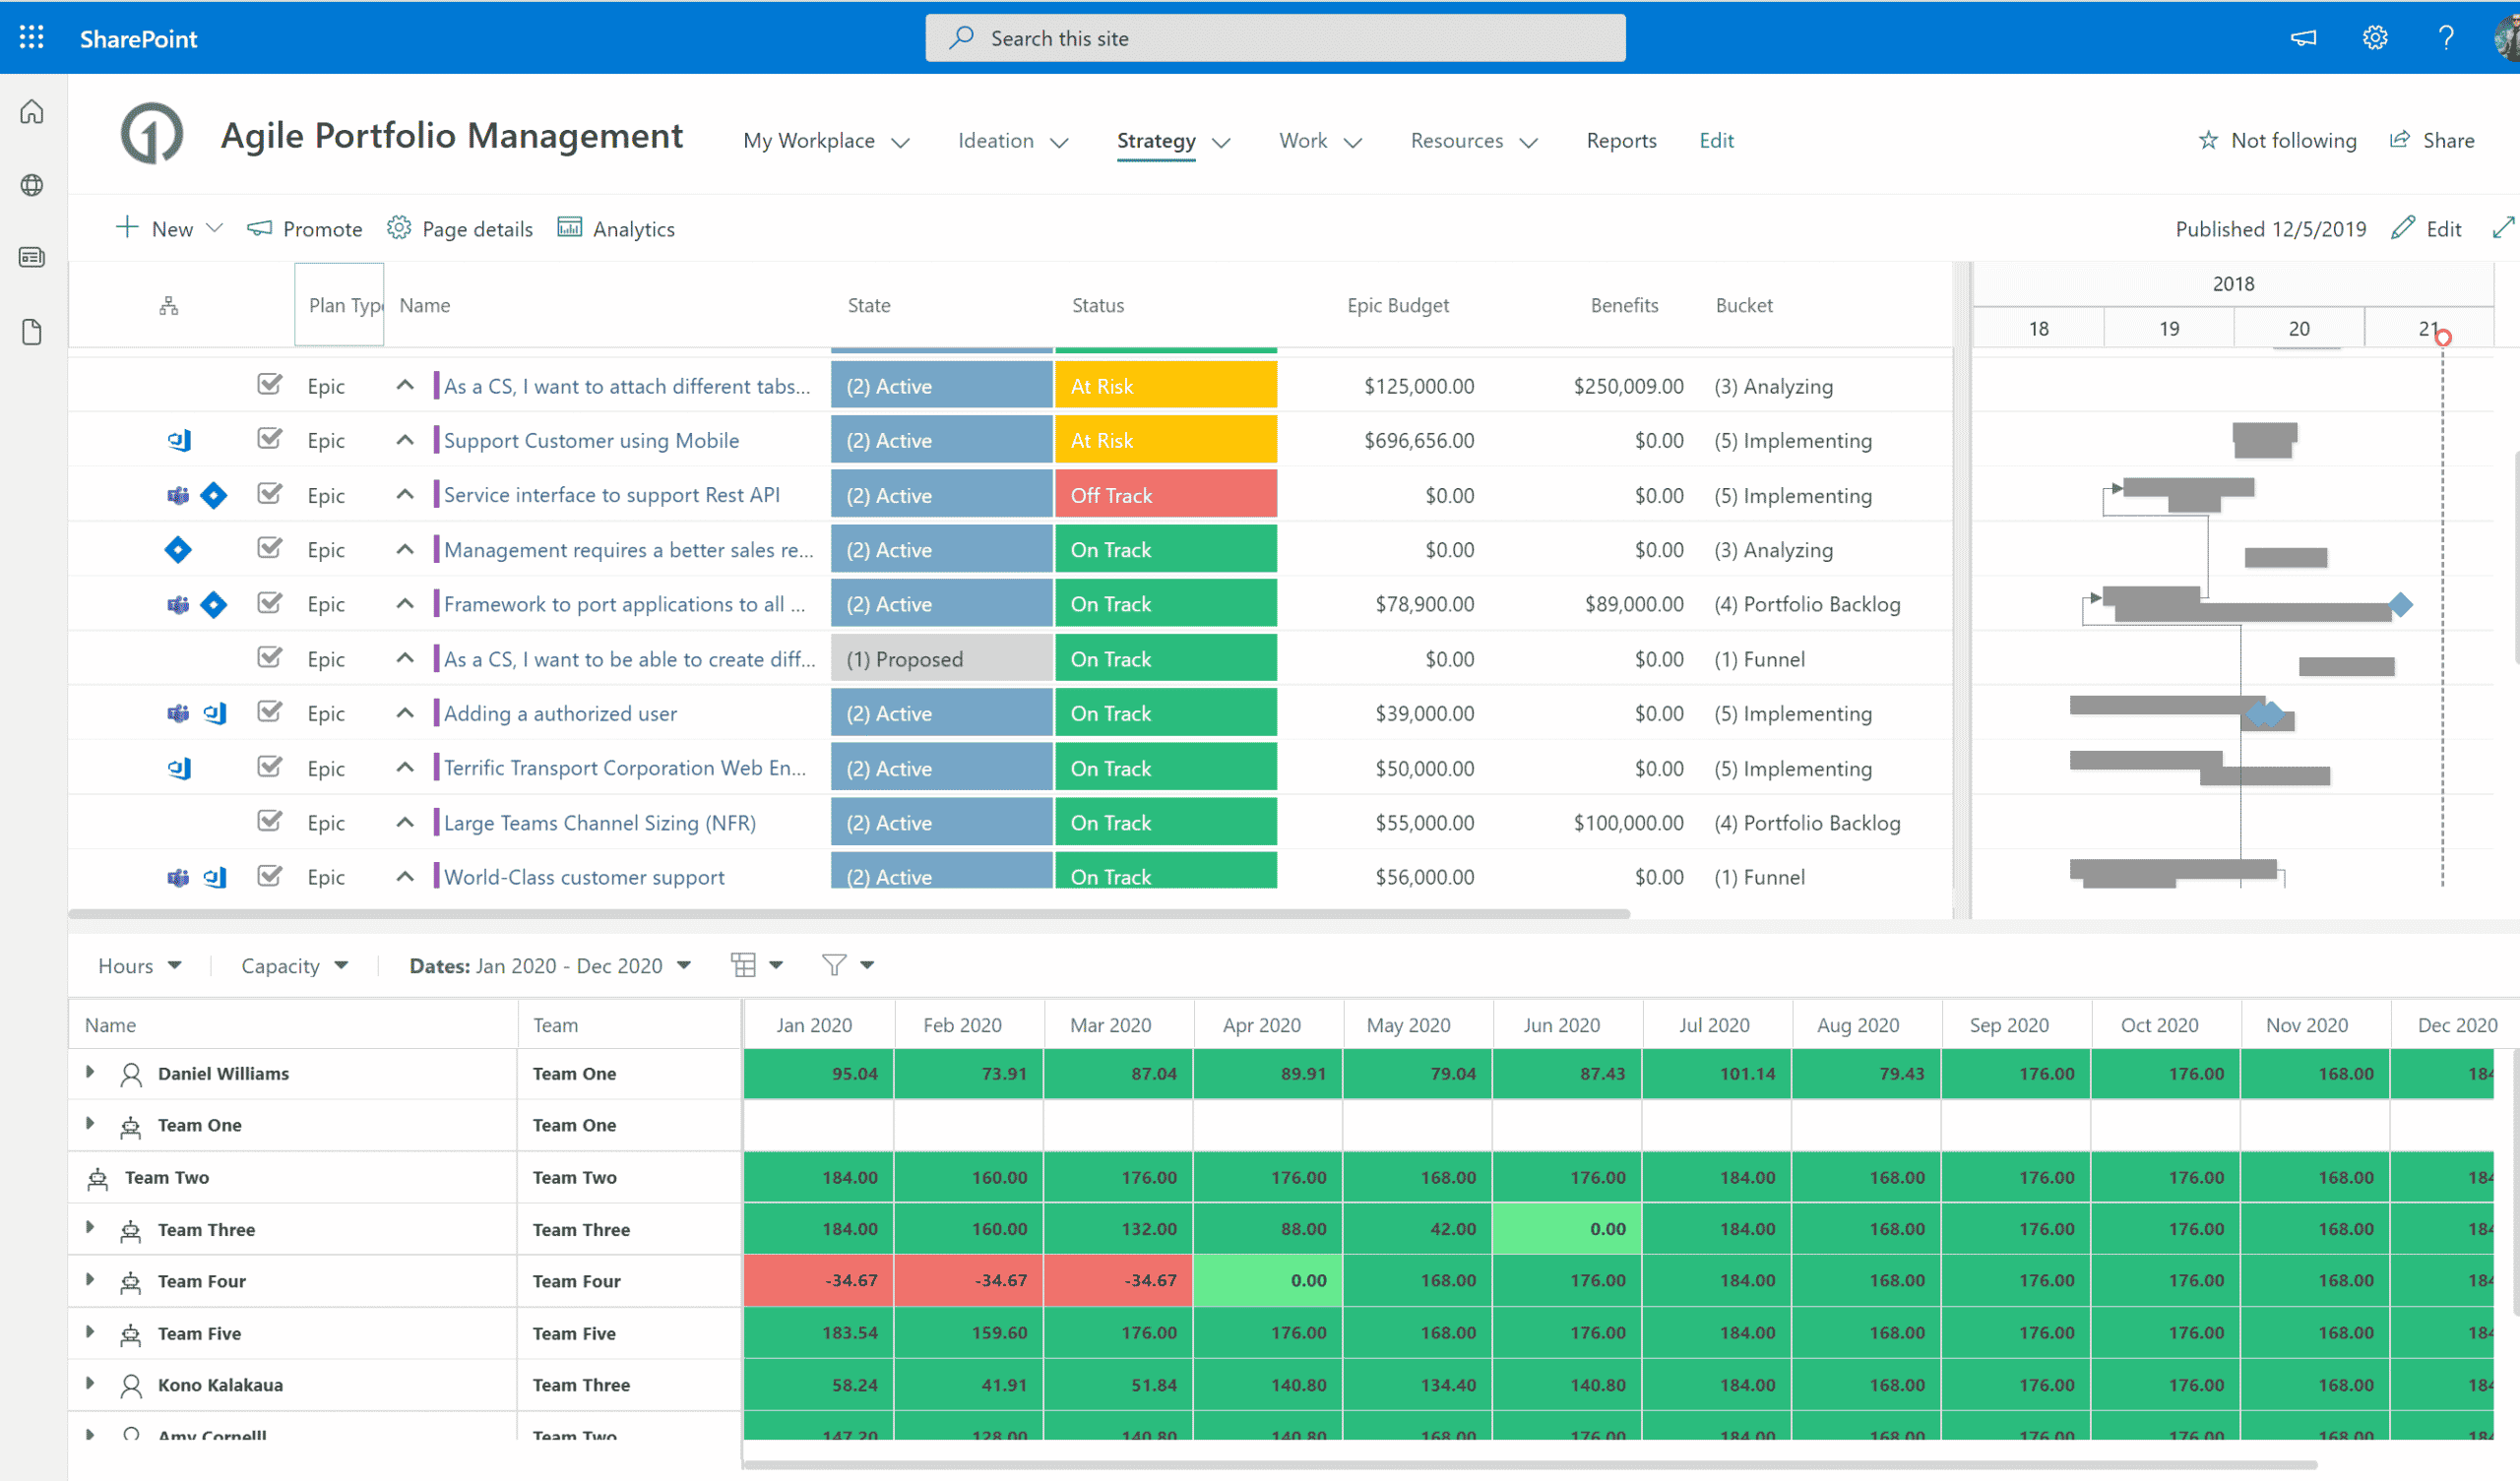
Task: Click the Search this site box
Action: pos(1274,38)
